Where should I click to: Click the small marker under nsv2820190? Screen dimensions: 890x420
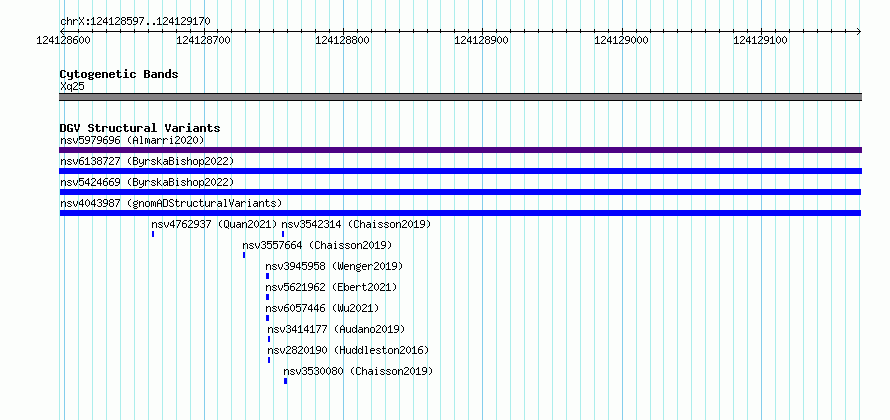[x=269, y=360]
